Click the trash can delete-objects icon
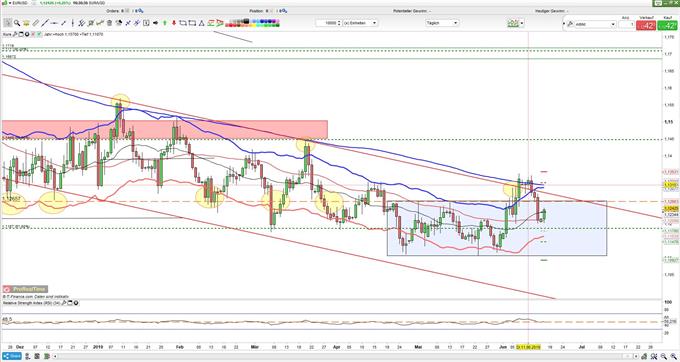 click(109, 23)
